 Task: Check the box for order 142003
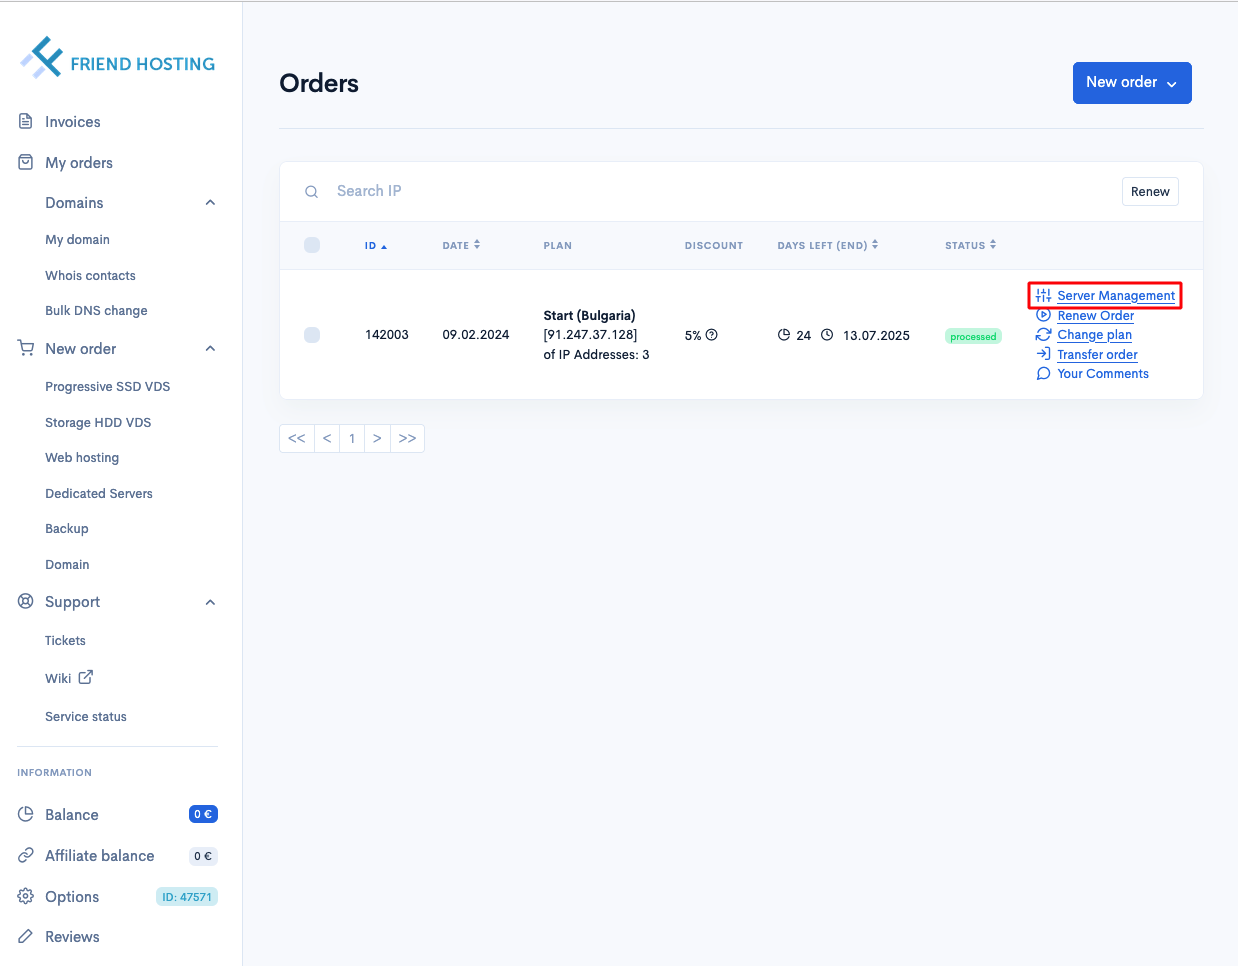pos(312,335)
